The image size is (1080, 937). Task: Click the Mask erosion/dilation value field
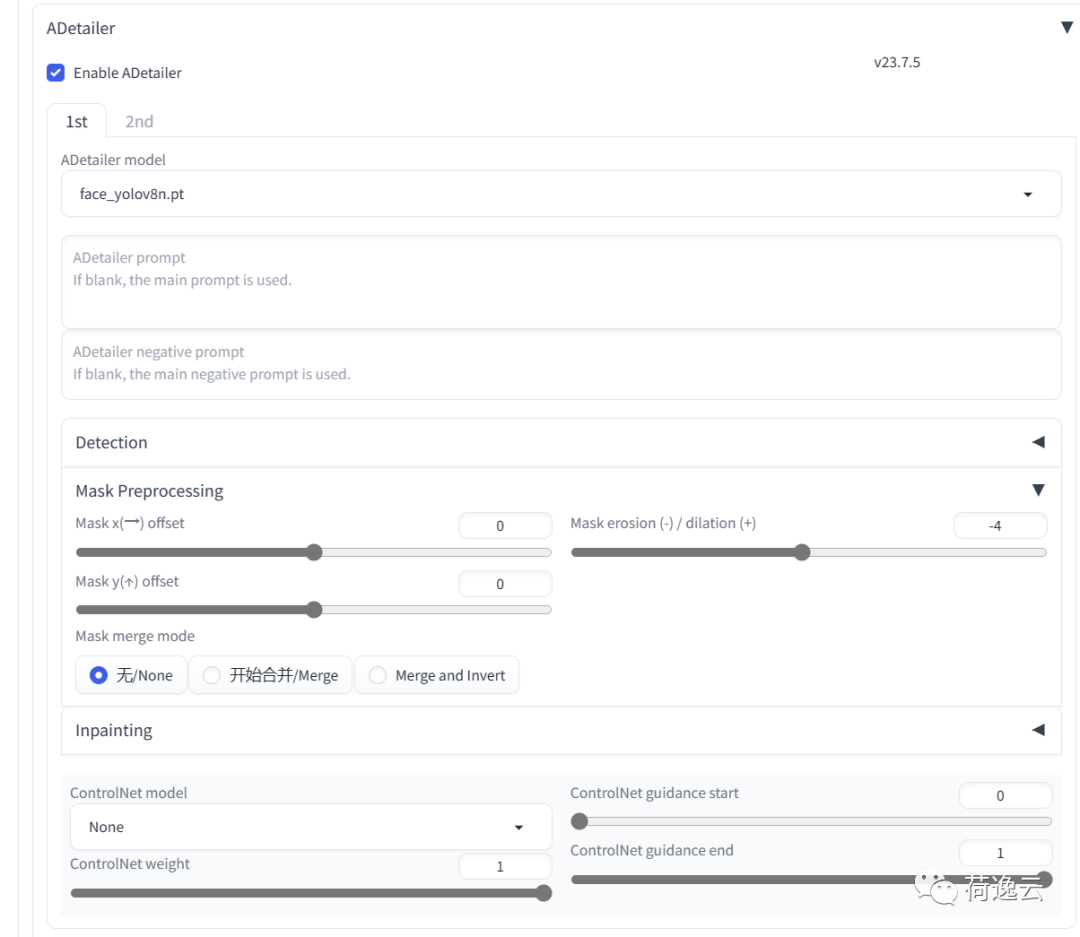click(x=999, y=526)
